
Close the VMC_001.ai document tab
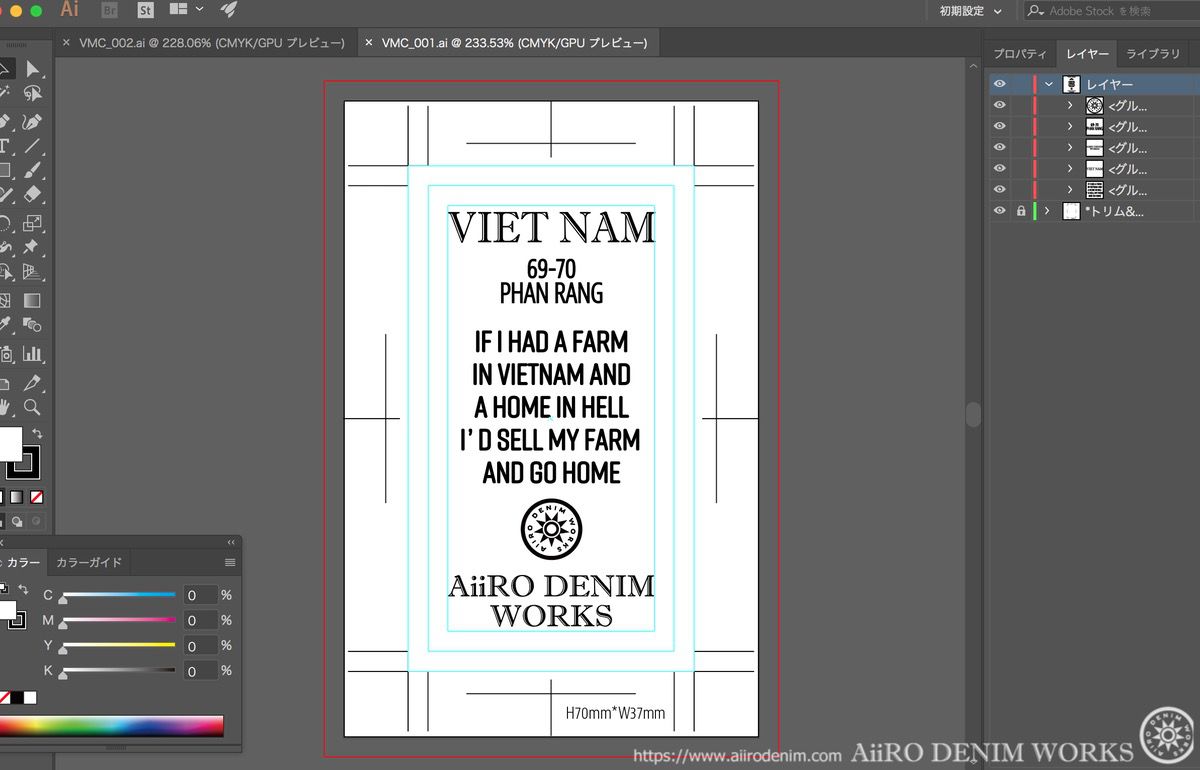368,43
